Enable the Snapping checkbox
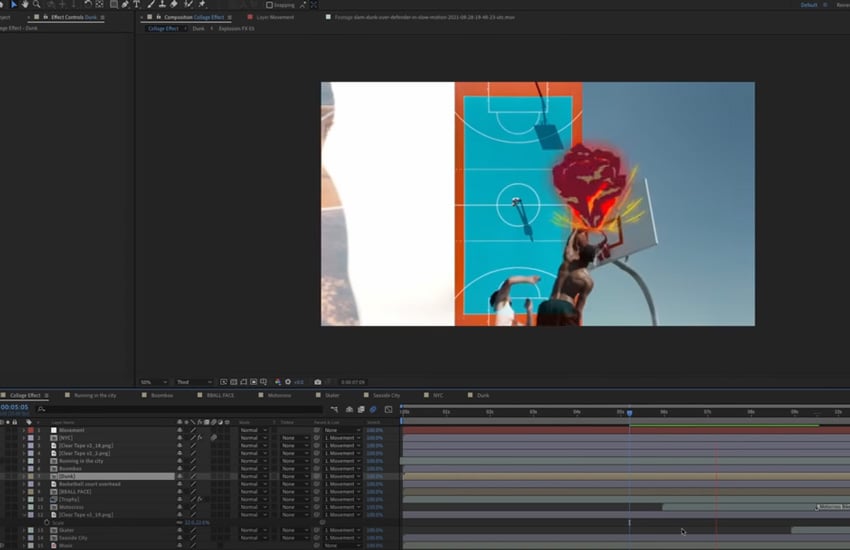The width and height of the screenshot is (850, 550). (x=269, y=4)
